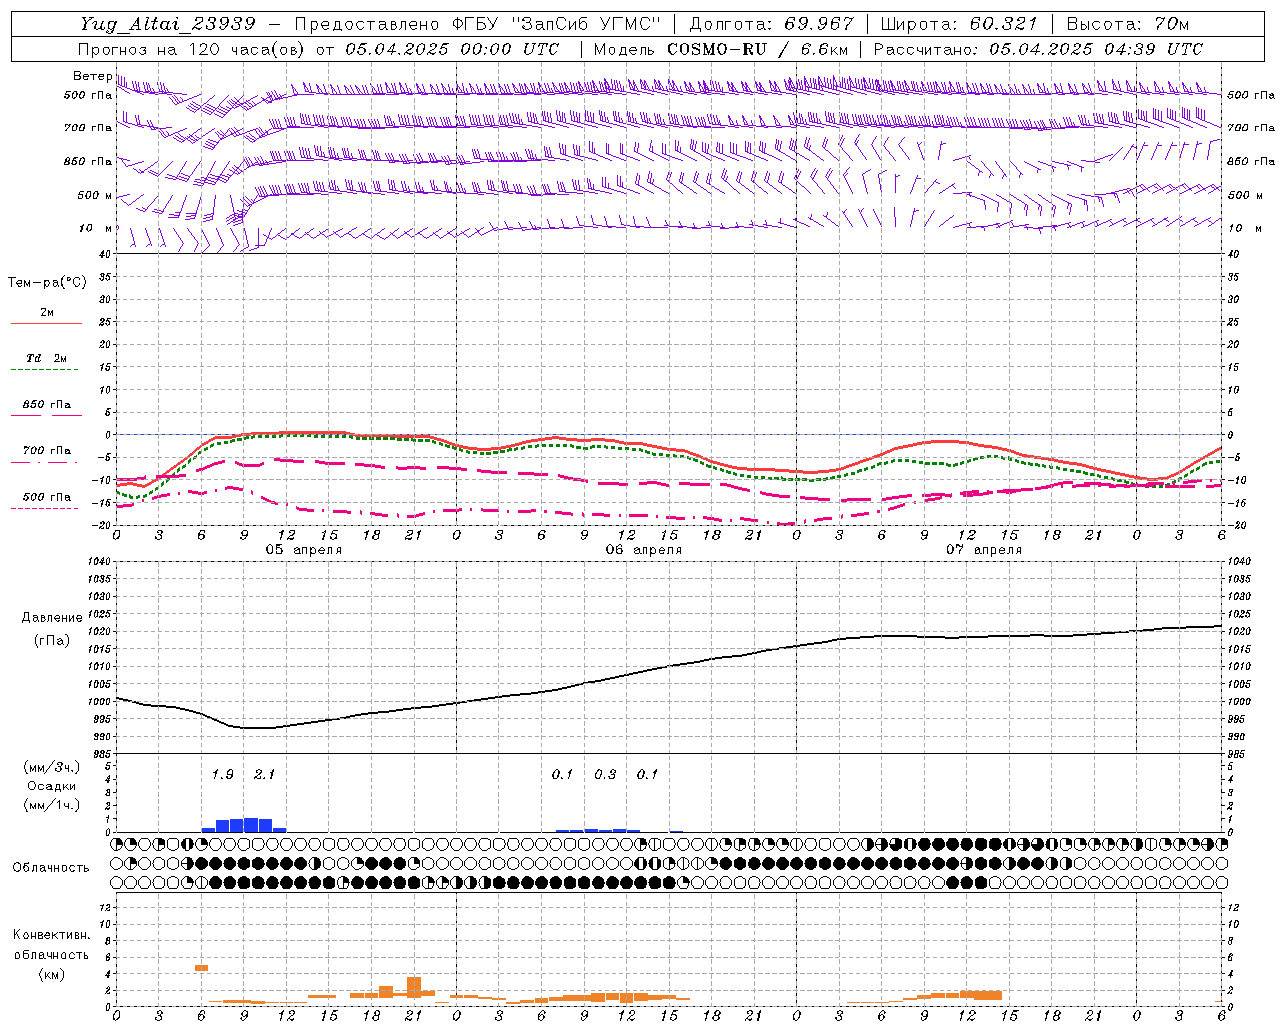The width and height of the screenshot is (1280, 1024).
Task: Click the Широта: 60.321 value
Action: point(958,24)
